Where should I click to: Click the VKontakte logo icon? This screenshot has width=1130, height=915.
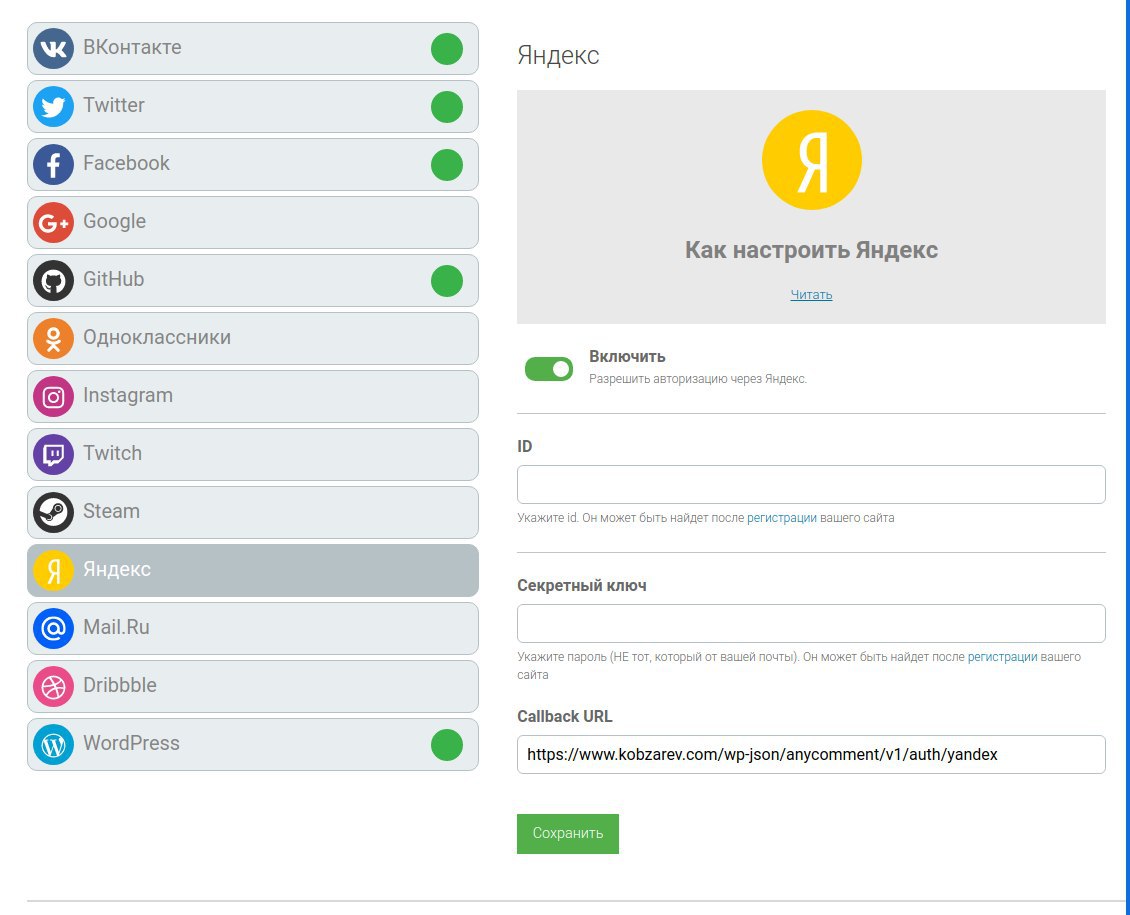(x=53, y=48)
